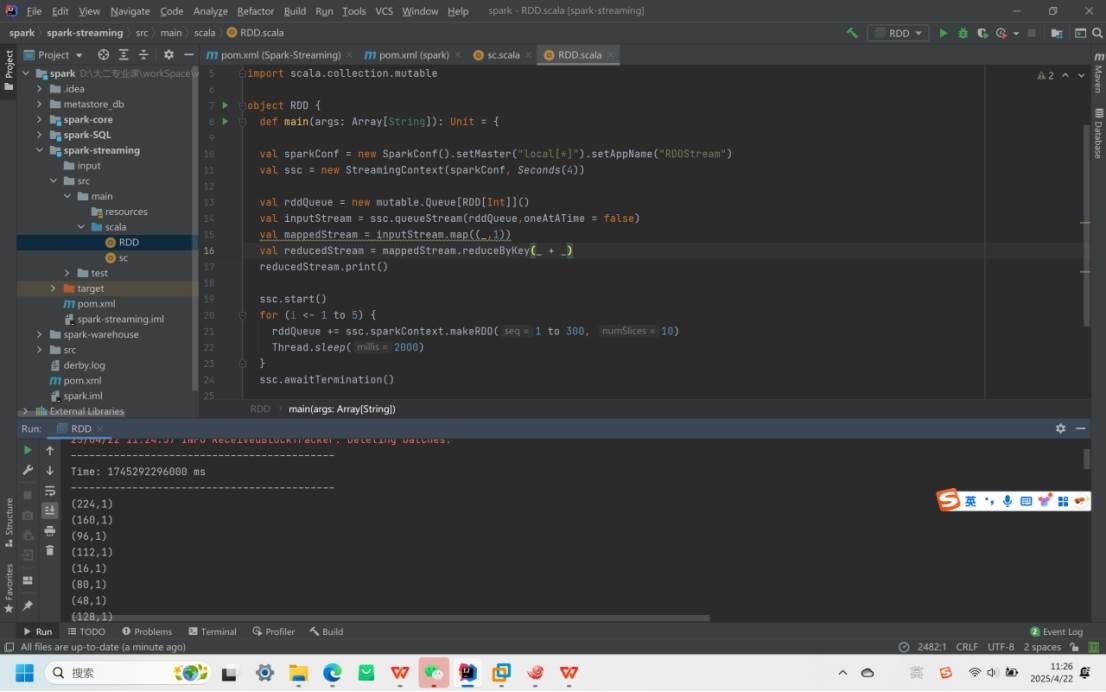Open the RDD run configuration dropdown
1106x692 pixels.
tap(899, 33)
